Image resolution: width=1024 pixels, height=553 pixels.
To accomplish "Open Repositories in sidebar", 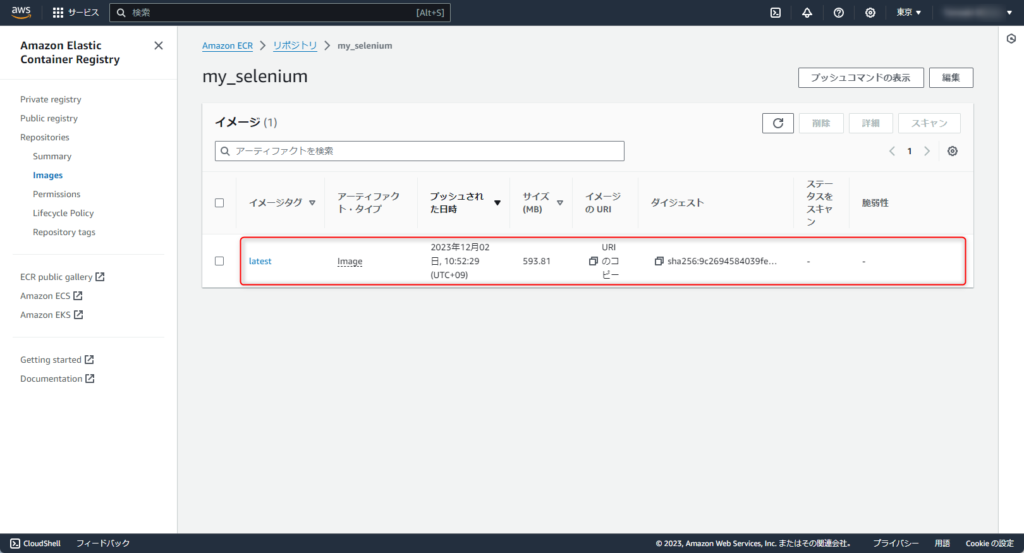I will click(x=44, y=137).
